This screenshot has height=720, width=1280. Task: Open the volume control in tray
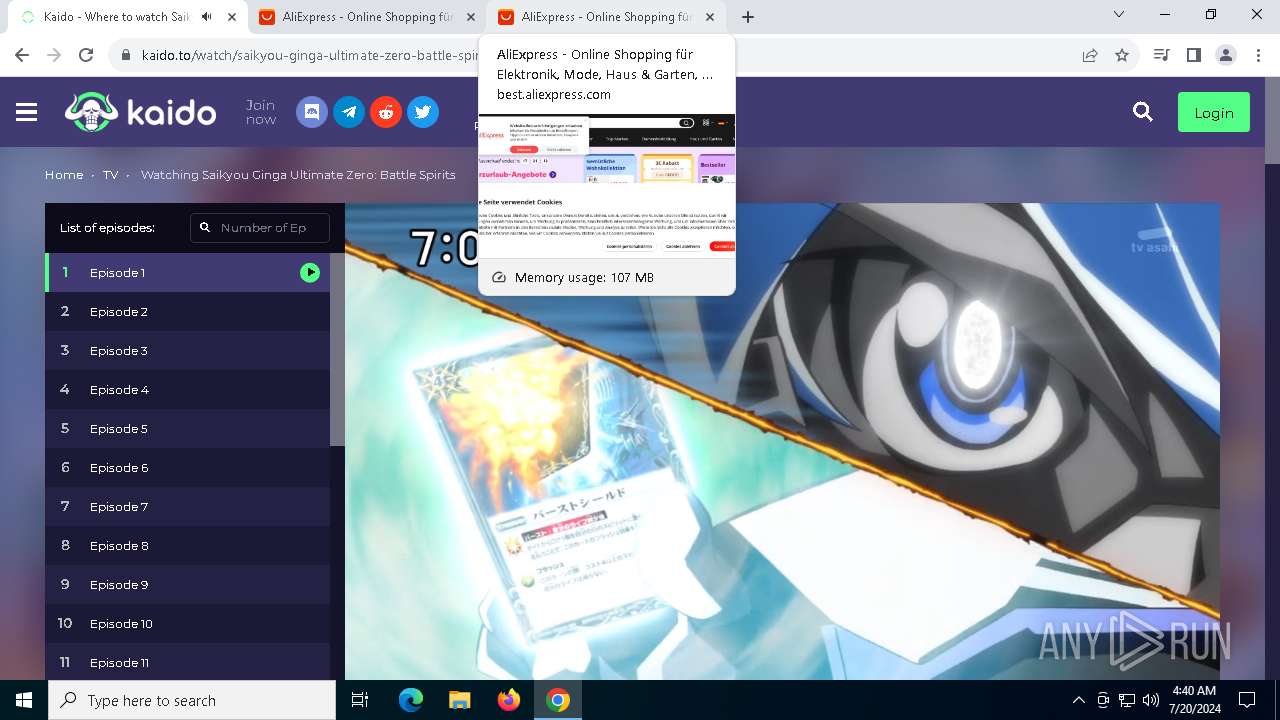[1151, 700]
